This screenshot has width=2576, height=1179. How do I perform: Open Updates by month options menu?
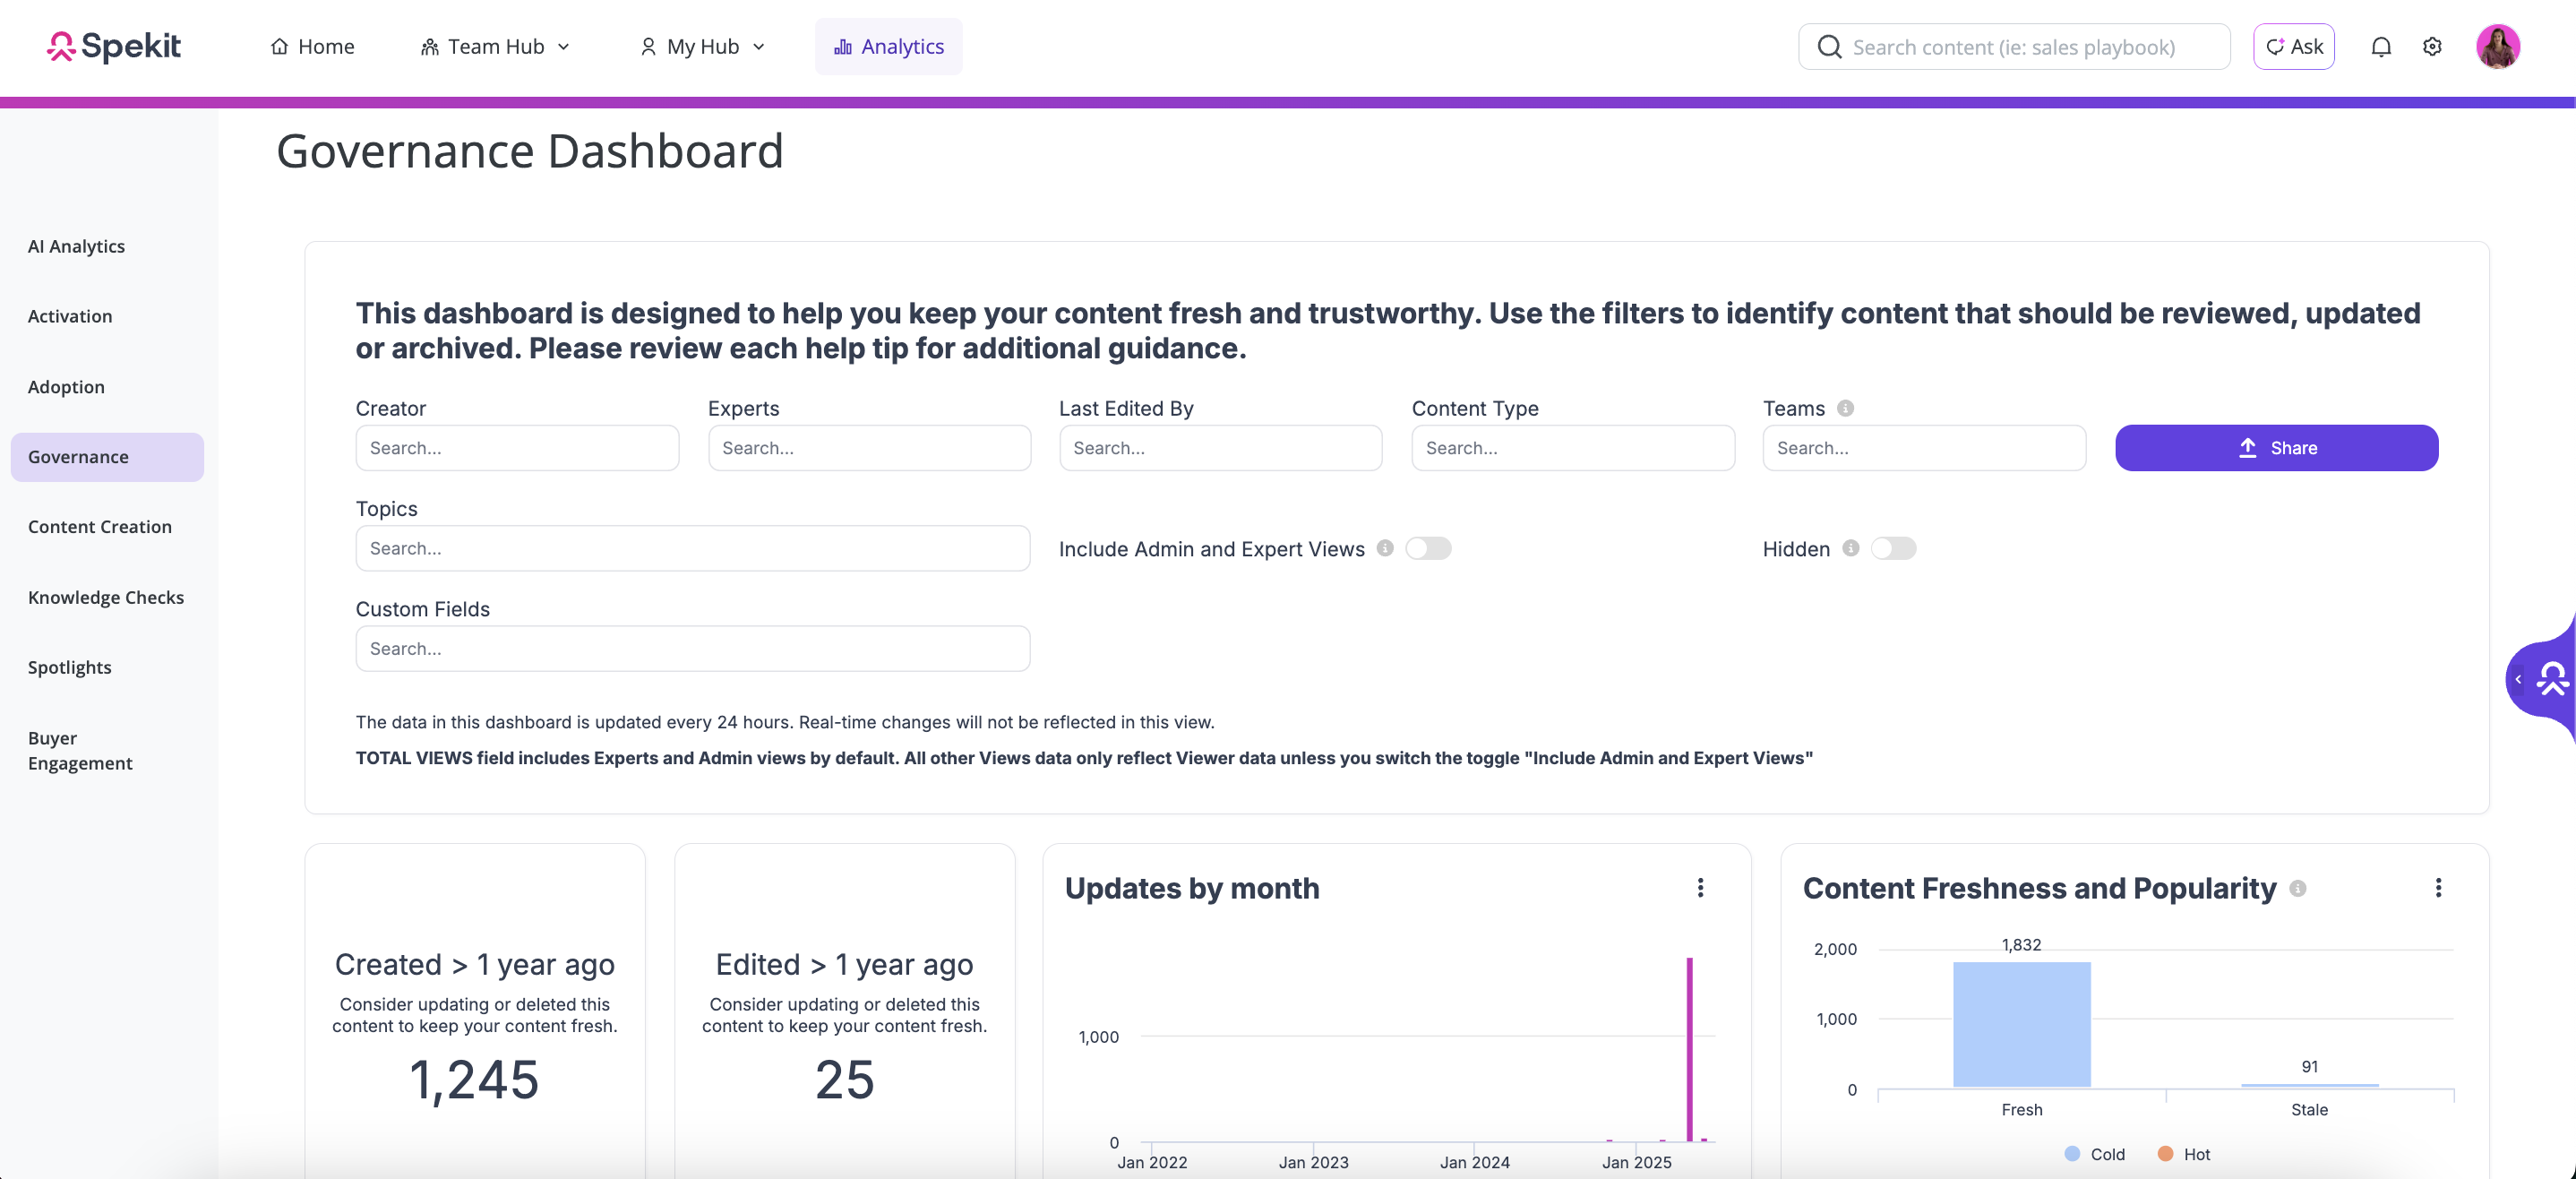point(1700,888)
